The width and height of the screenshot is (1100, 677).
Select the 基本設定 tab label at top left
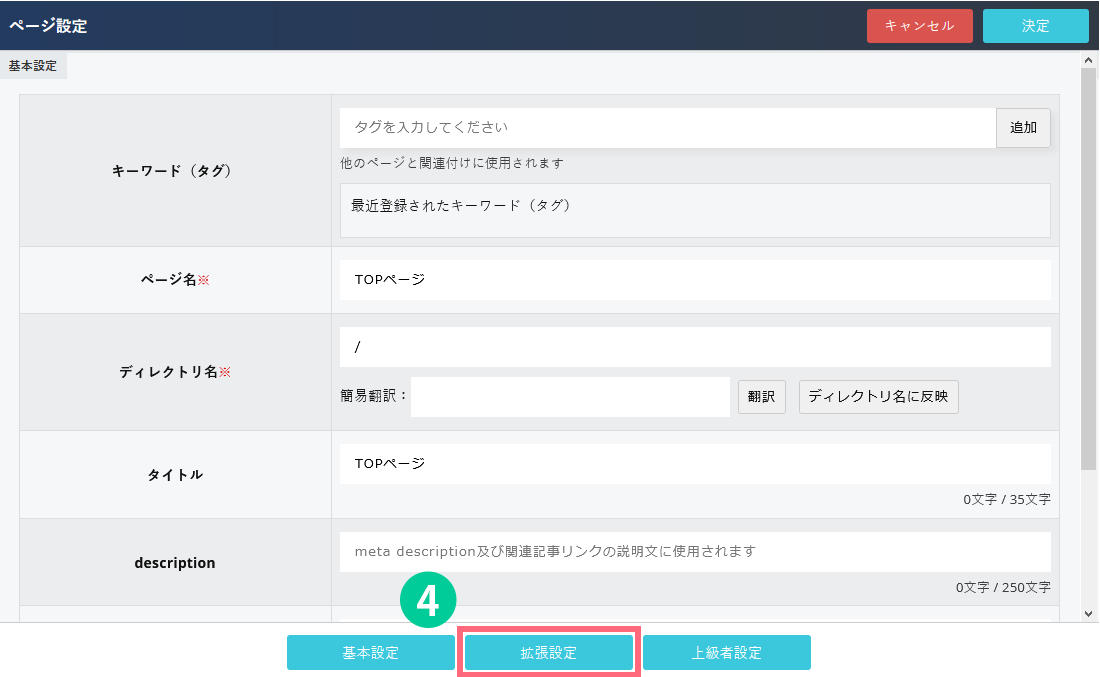pos(33,66)
